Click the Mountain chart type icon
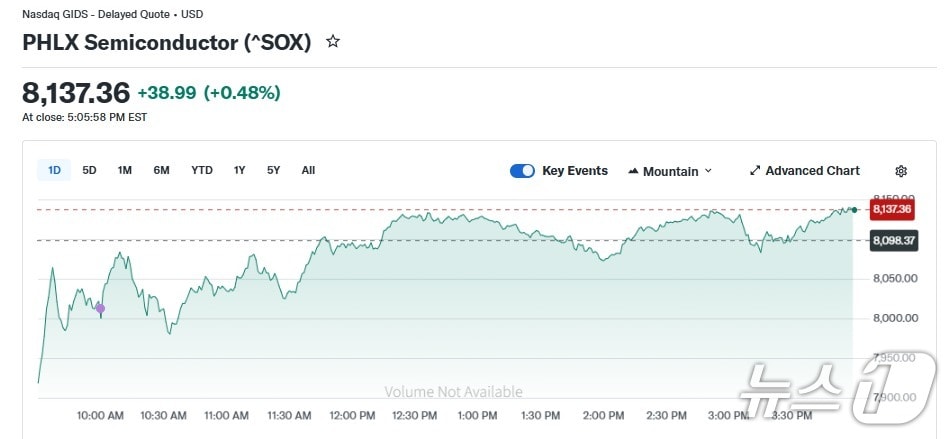Image resolution: width=951 pixels, height=439 pixels. pos(633,171)
